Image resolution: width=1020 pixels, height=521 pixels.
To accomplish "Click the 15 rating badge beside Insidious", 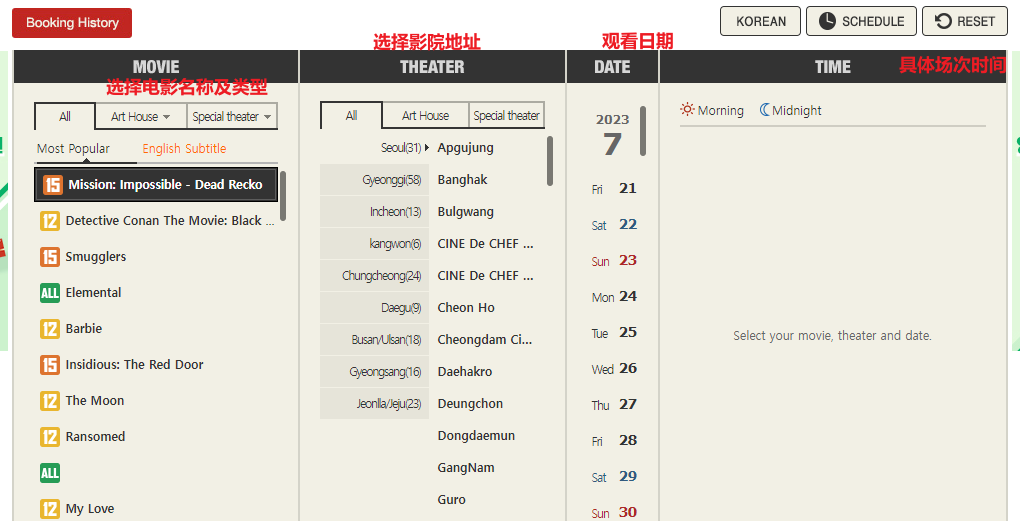I will 50,365.
